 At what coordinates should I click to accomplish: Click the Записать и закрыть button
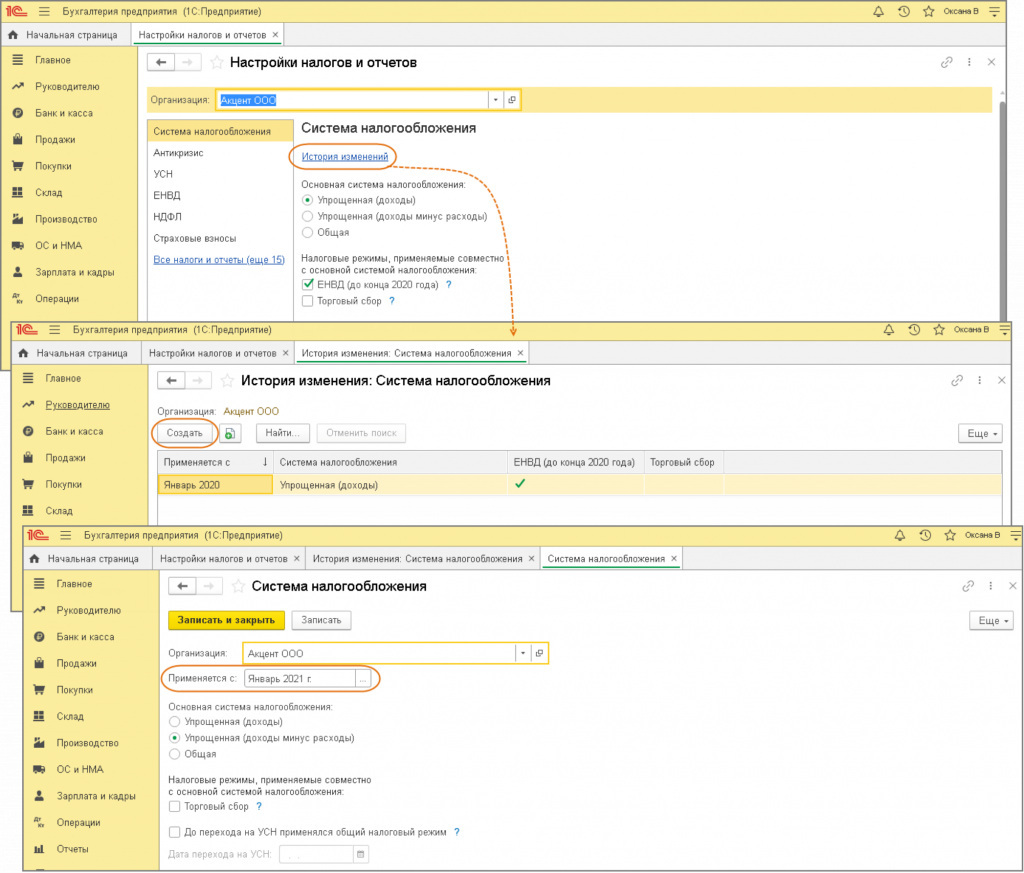click(226, 620)
